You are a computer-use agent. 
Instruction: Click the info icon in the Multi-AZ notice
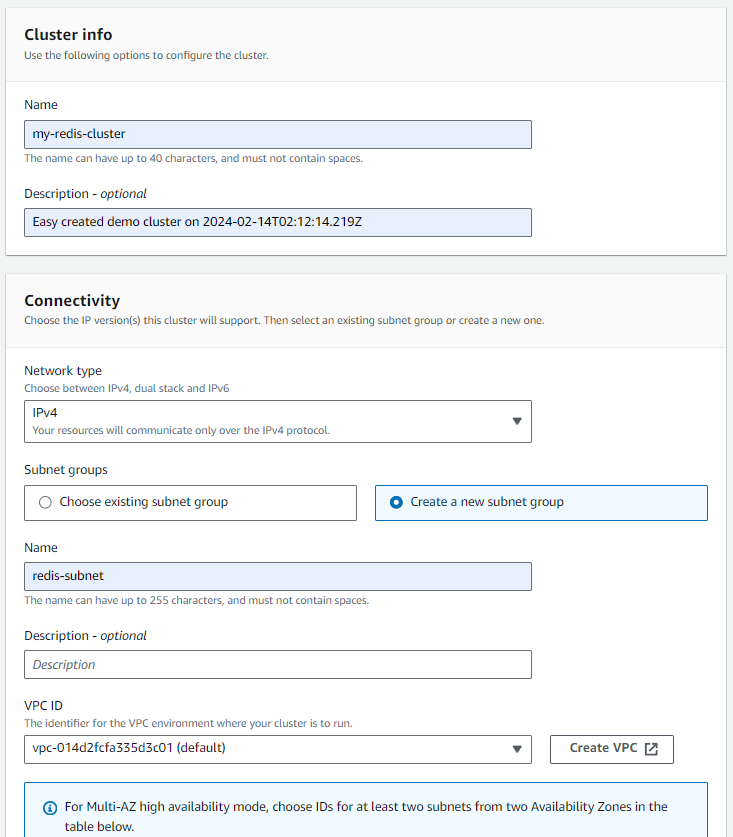point(50,808)
